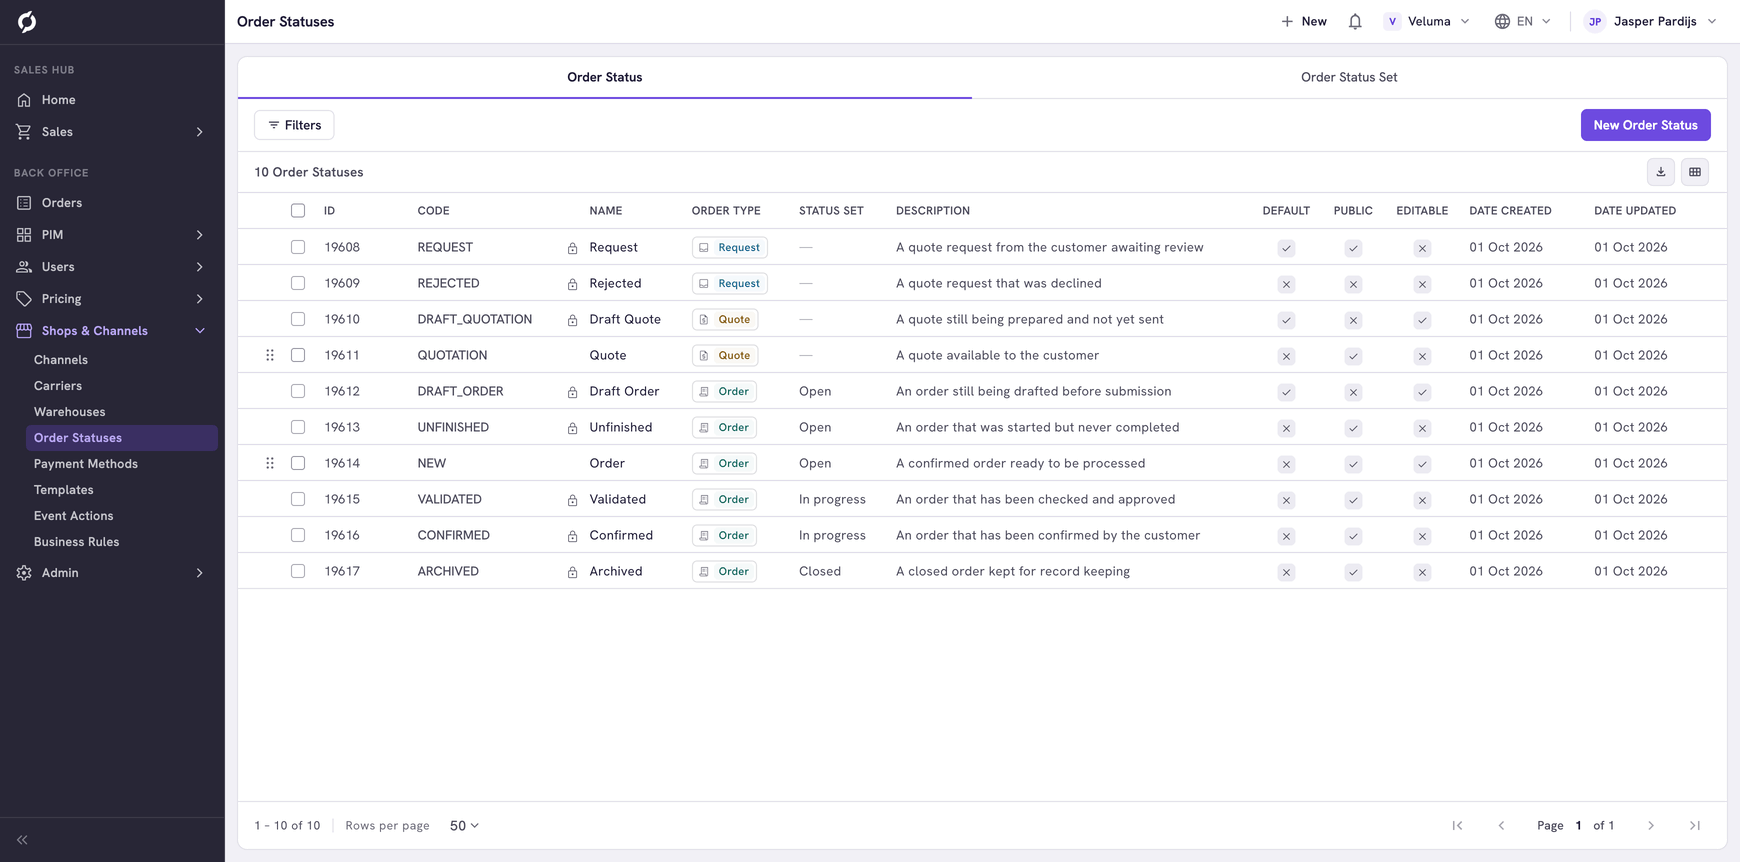The width and height of the screenshot is (1740, 862).
Task: Click the app logo in the sidebar
Action: pyautogui.click(x=27, y=21)
